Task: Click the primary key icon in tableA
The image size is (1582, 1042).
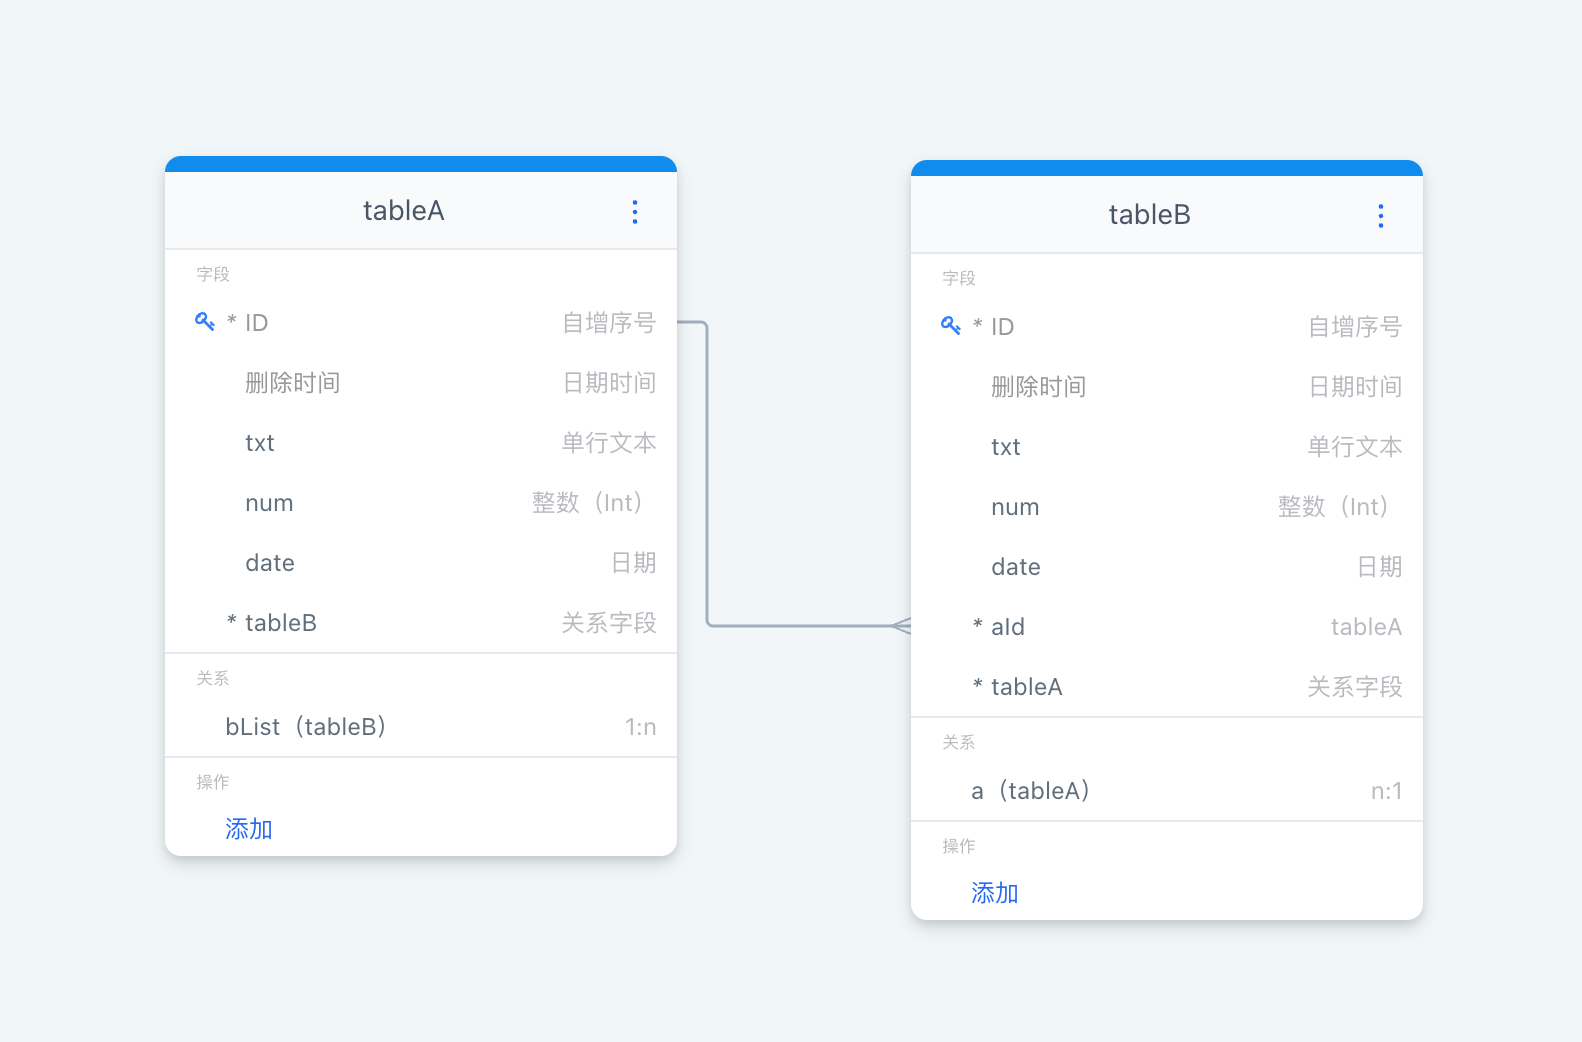Action: pos(204,321)
